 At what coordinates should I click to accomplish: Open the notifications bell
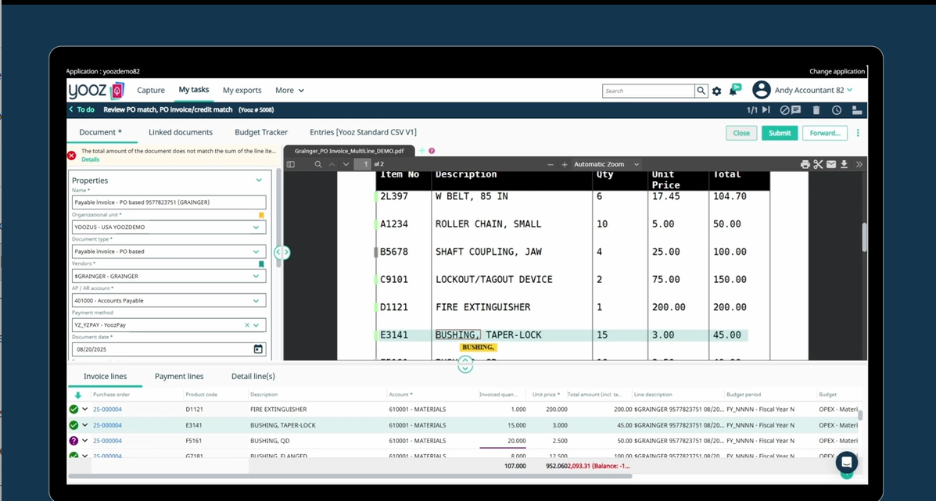[x=734, y=90]
